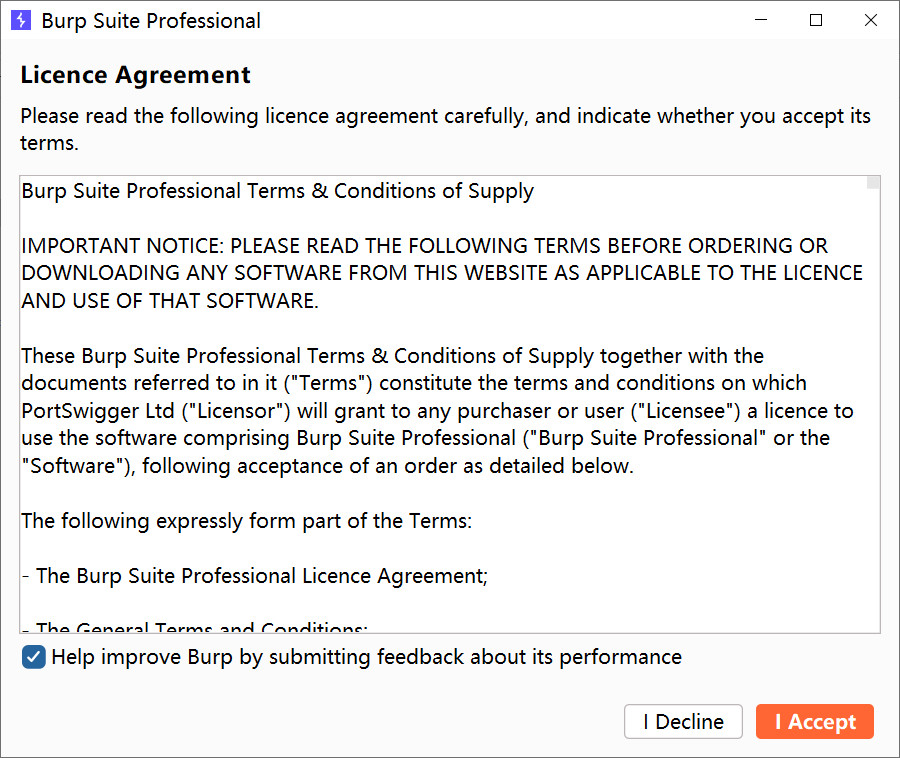Click the "Licence Agreement" heading
The width and height of the screenshot is (900, 758).
tap(135, 75)
